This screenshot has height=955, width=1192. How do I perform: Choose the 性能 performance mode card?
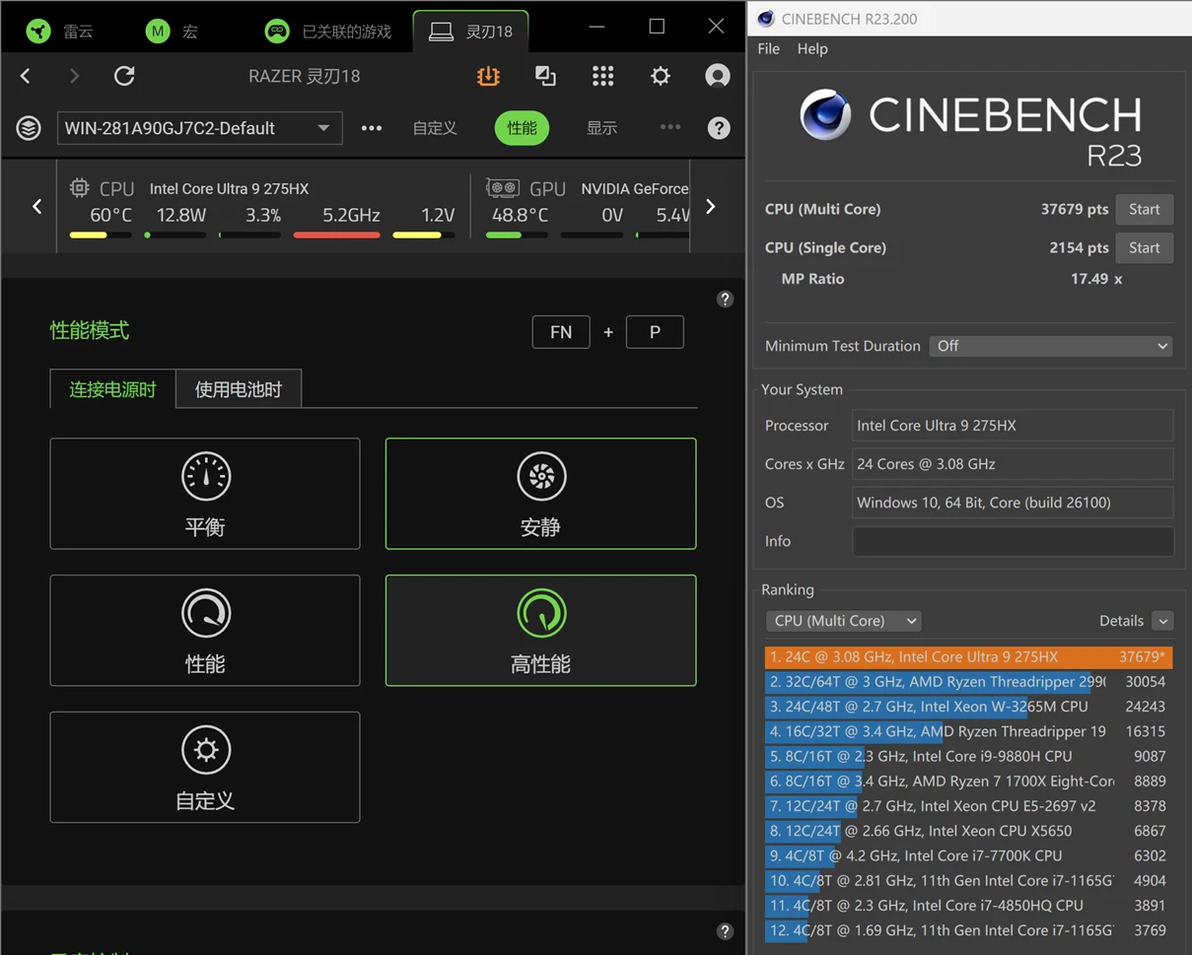[x=205, y=630]
